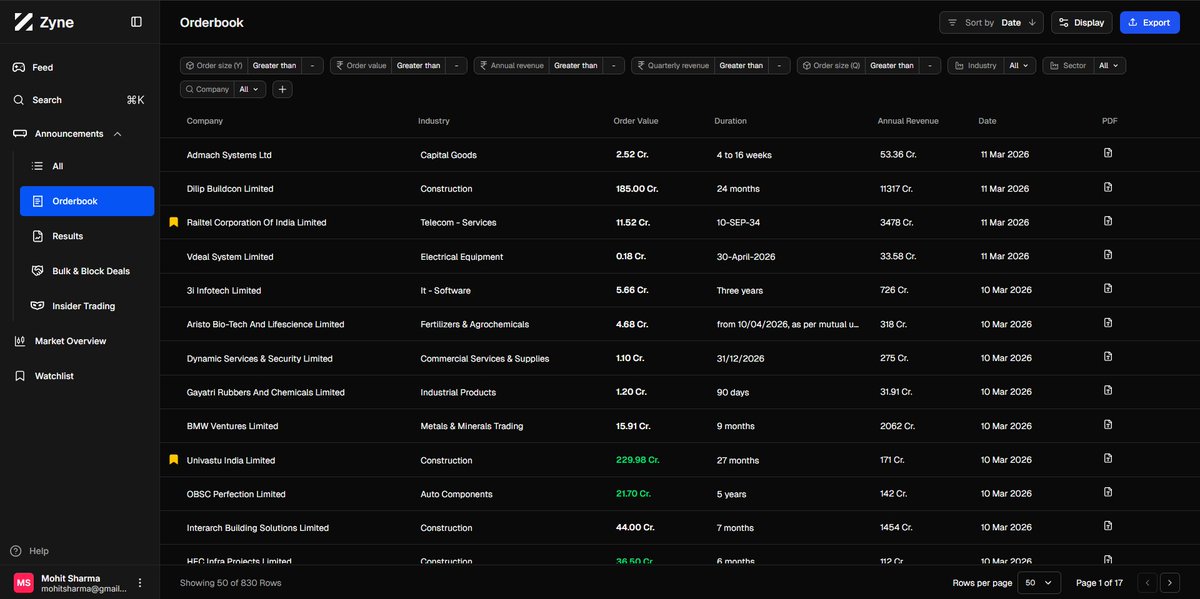Select All under Announcements
Image resolution: width=1200 pixels, height=599 pixels.
87,166
